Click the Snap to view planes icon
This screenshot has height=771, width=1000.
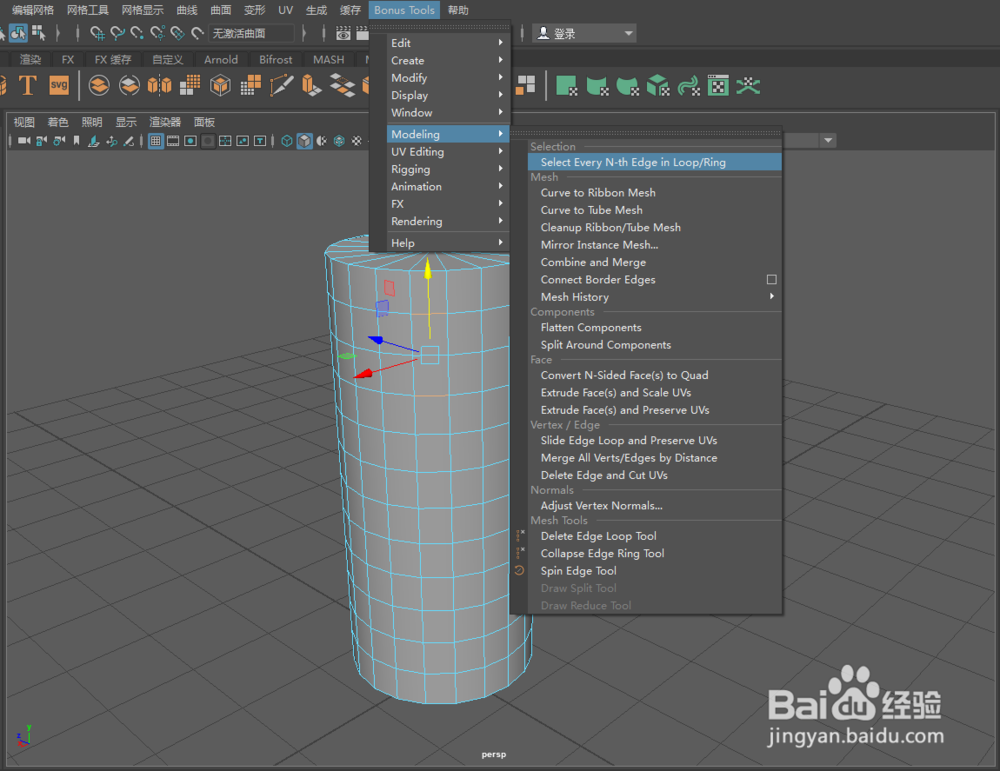tap(177, 33)
